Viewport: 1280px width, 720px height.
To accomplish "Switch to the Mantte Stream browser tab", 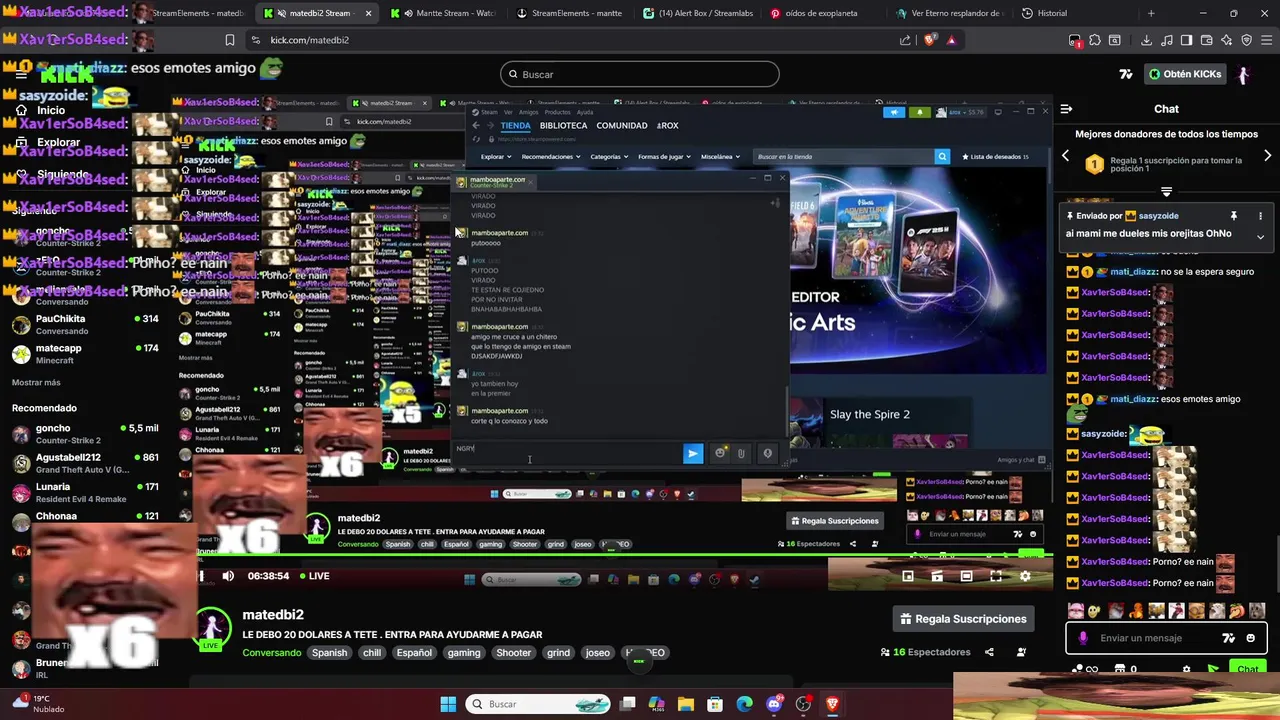I will coord(446,13).
